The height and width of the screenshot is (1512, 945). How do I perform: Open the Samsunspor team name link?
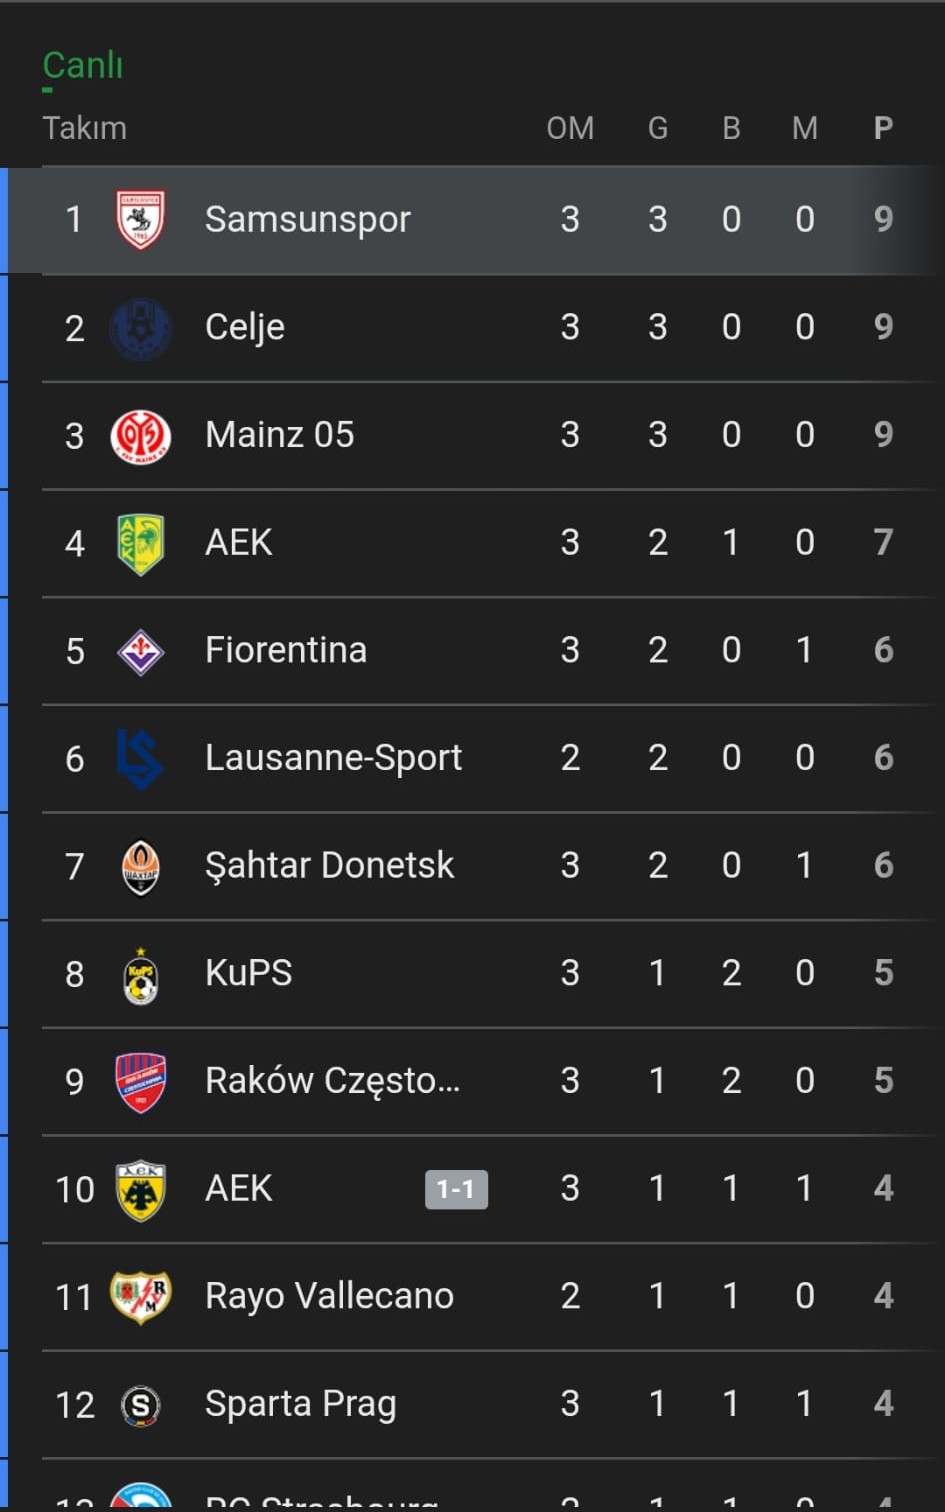click(x=308, y=220)
